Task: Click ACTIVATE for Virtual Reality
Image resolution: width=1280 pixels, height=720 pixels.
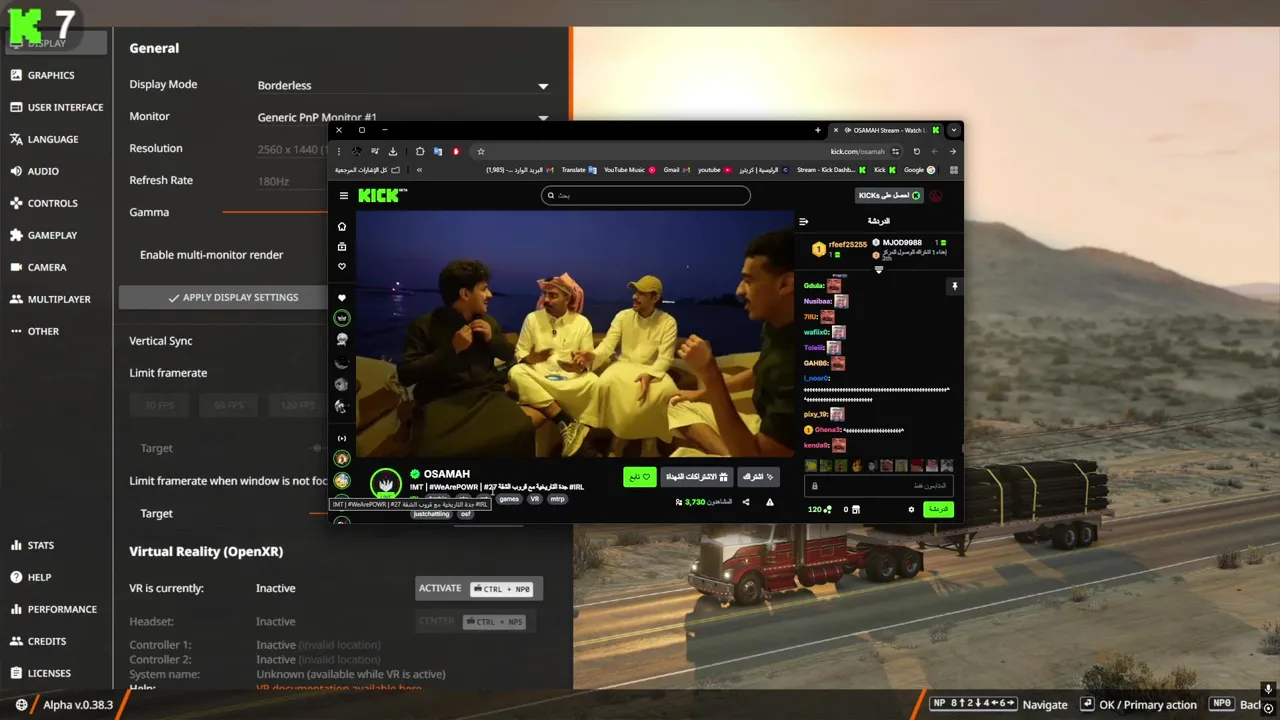Action: point(478,588)
